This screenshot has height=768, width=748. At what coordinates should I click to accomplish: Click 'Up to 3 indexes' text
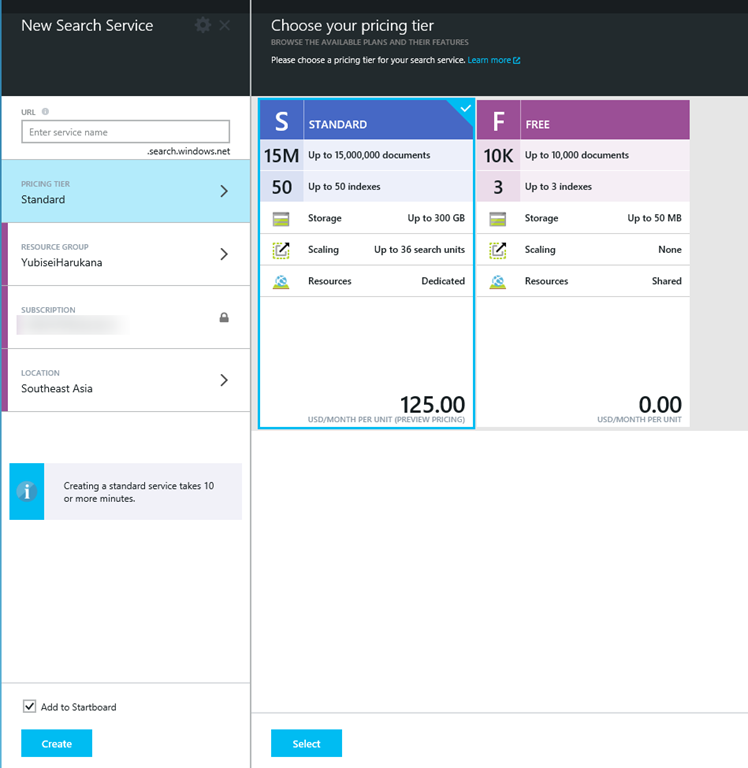558,187
